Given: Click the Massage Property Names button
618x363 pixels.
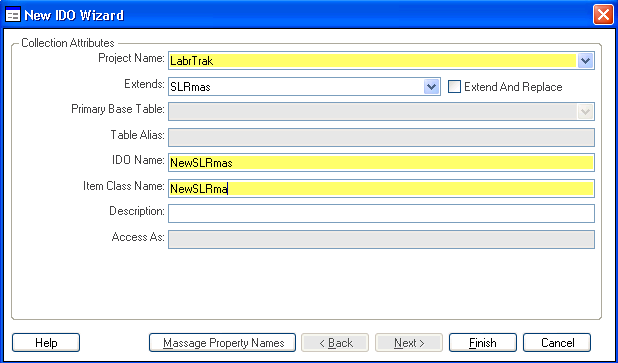Looking at the screenshot, I should coord(222,343).
